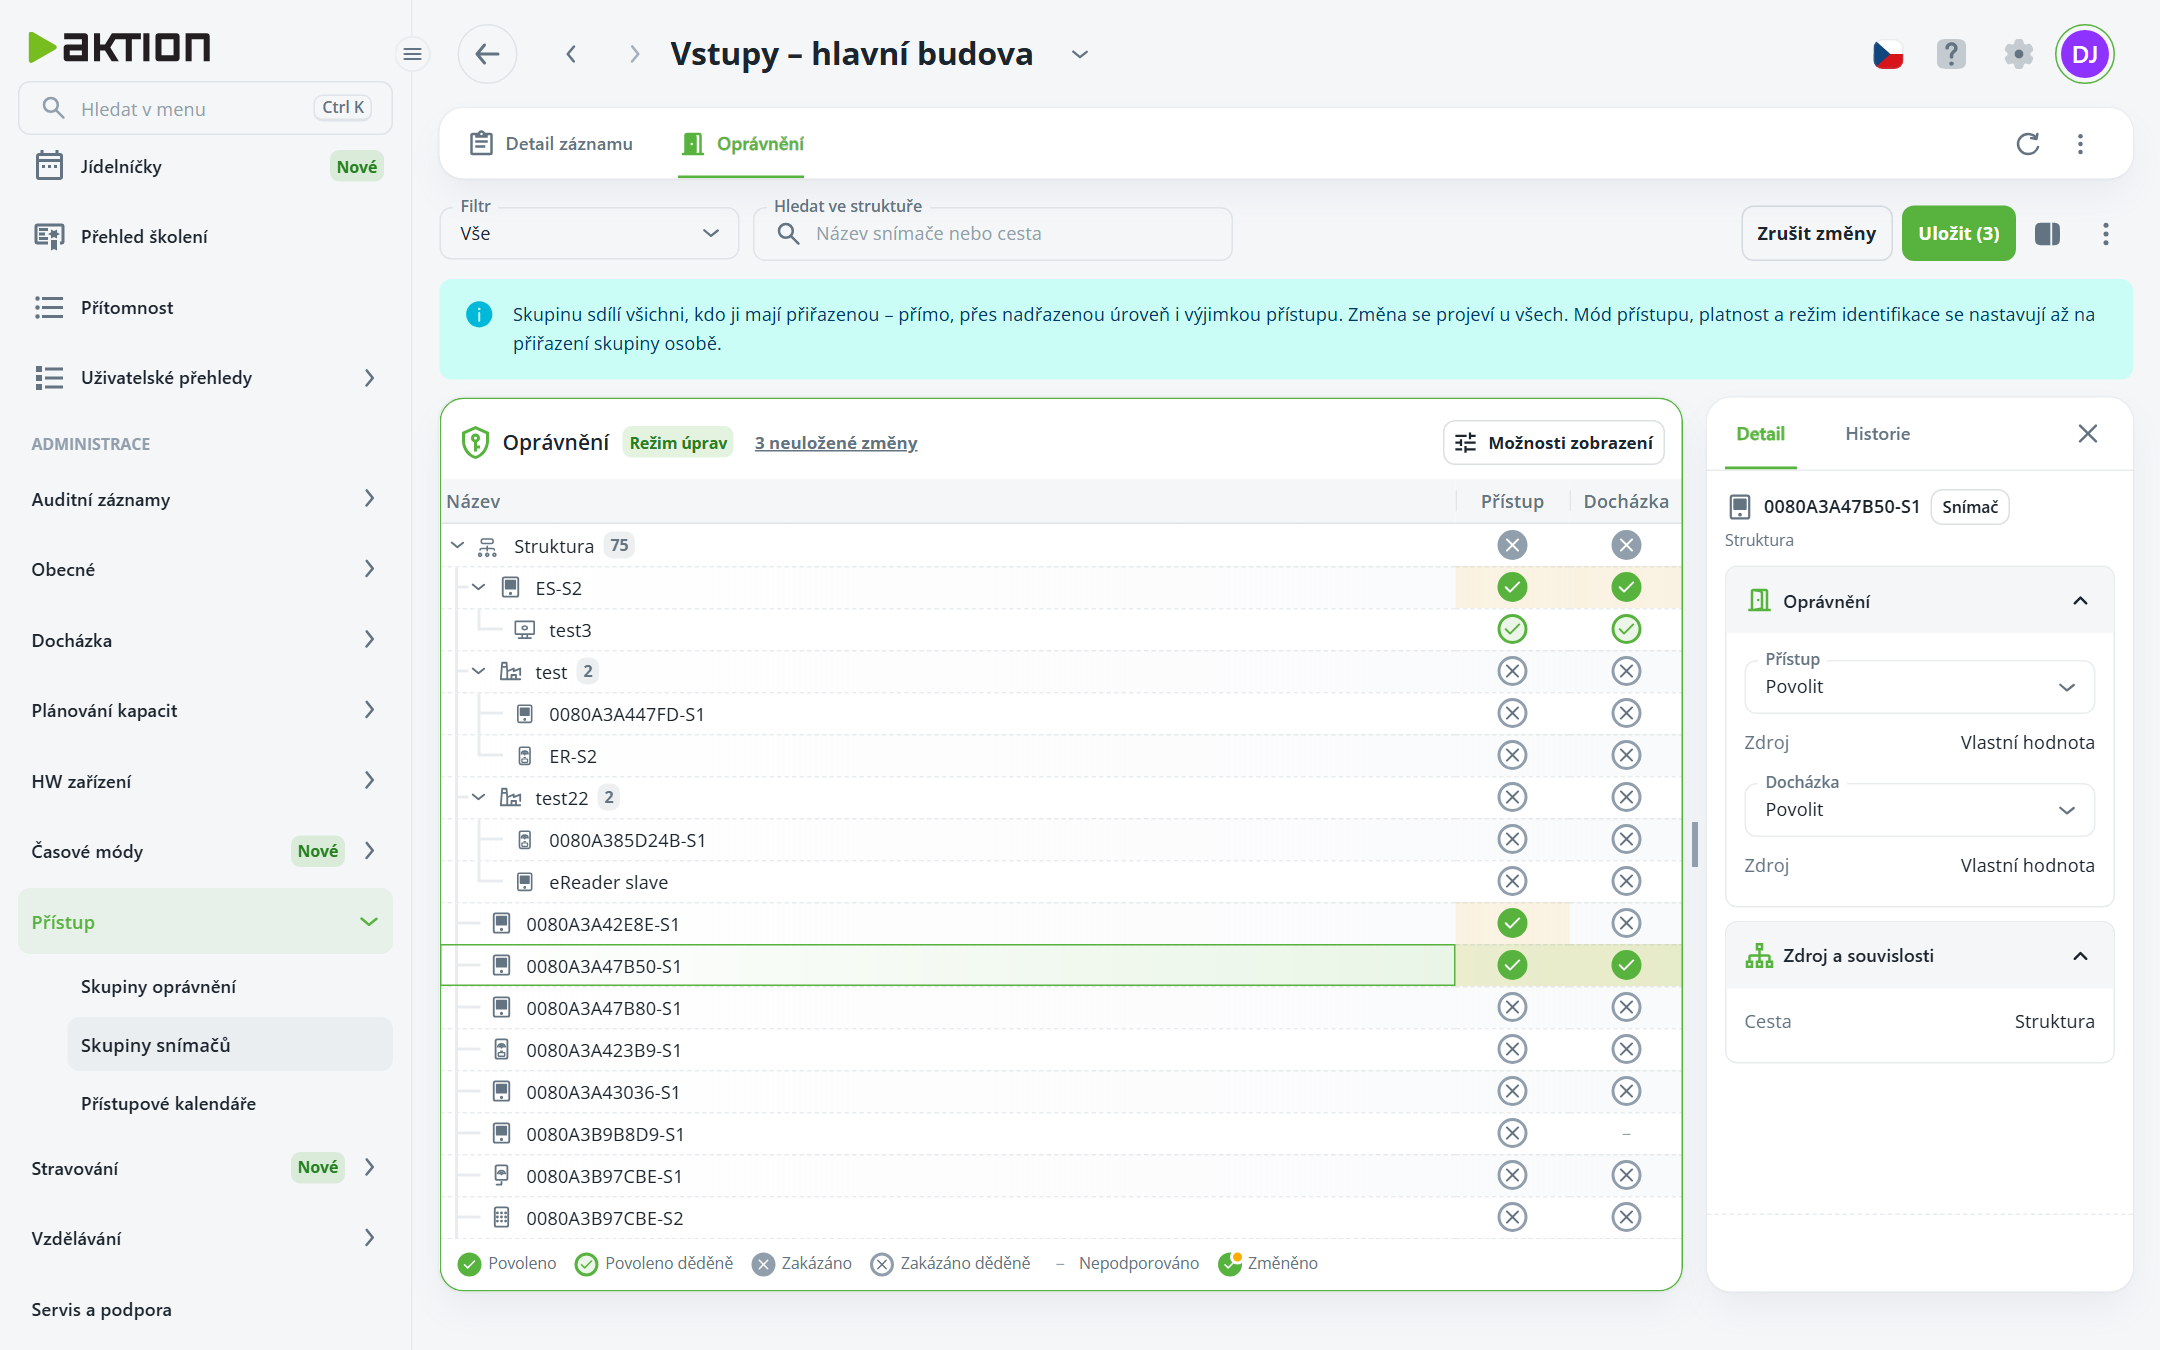Click the blue info icon in the banner
This screenshot has width=2160, height=1350.
click(x=479, y=314)
